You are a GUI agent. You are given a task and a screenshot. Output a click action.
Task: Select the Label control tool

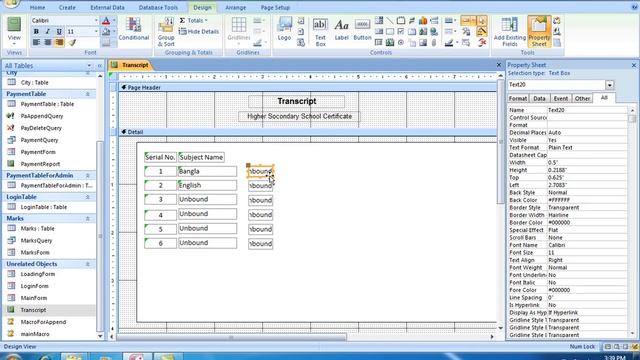tap(341, 29)
